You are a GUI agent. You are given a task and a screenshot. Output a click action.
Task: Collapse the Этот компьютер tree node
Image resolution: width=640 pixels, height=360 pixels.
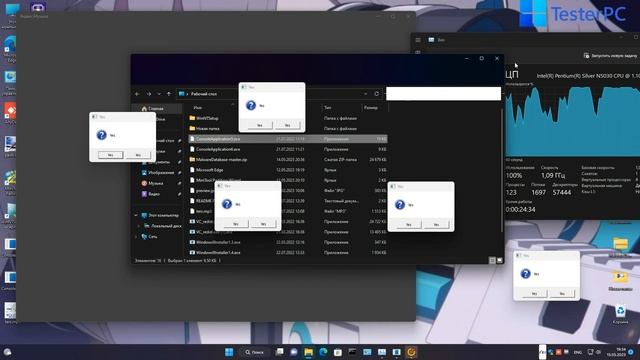click(136, 215)
